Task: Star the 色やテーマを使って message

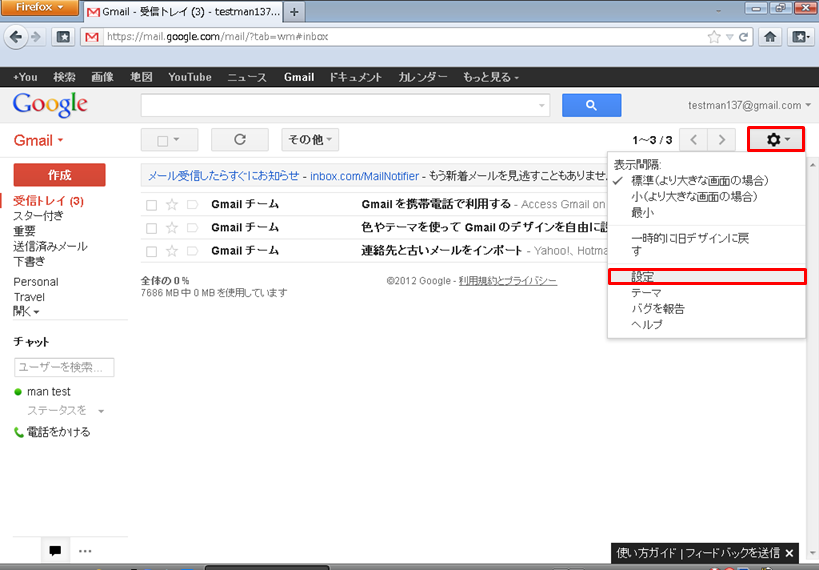Action: tap(172, 228)
